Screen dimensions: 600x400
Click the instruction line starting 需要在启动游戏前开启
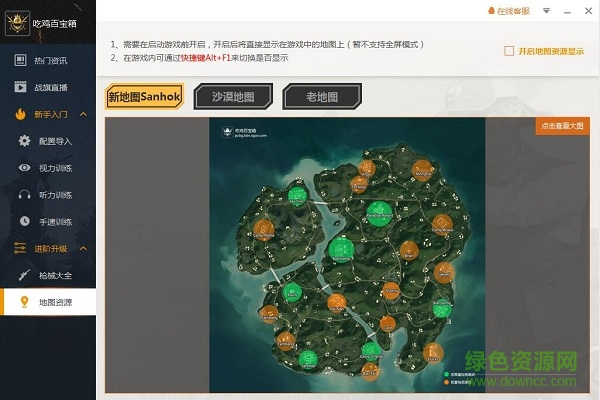point(268,44)
